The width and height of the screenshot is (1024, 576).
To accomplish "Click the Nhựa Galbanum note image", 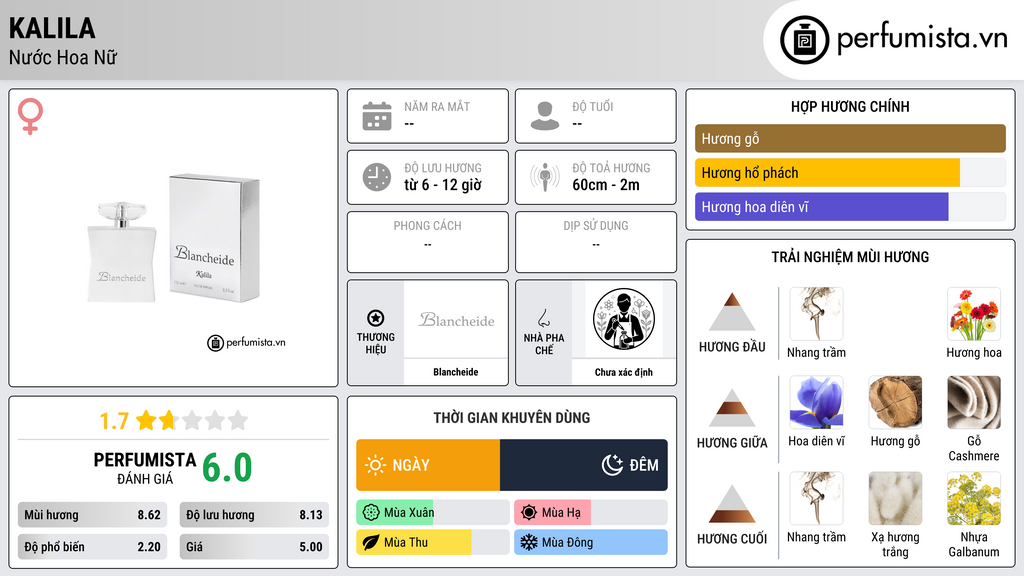I will coord(974,498).
